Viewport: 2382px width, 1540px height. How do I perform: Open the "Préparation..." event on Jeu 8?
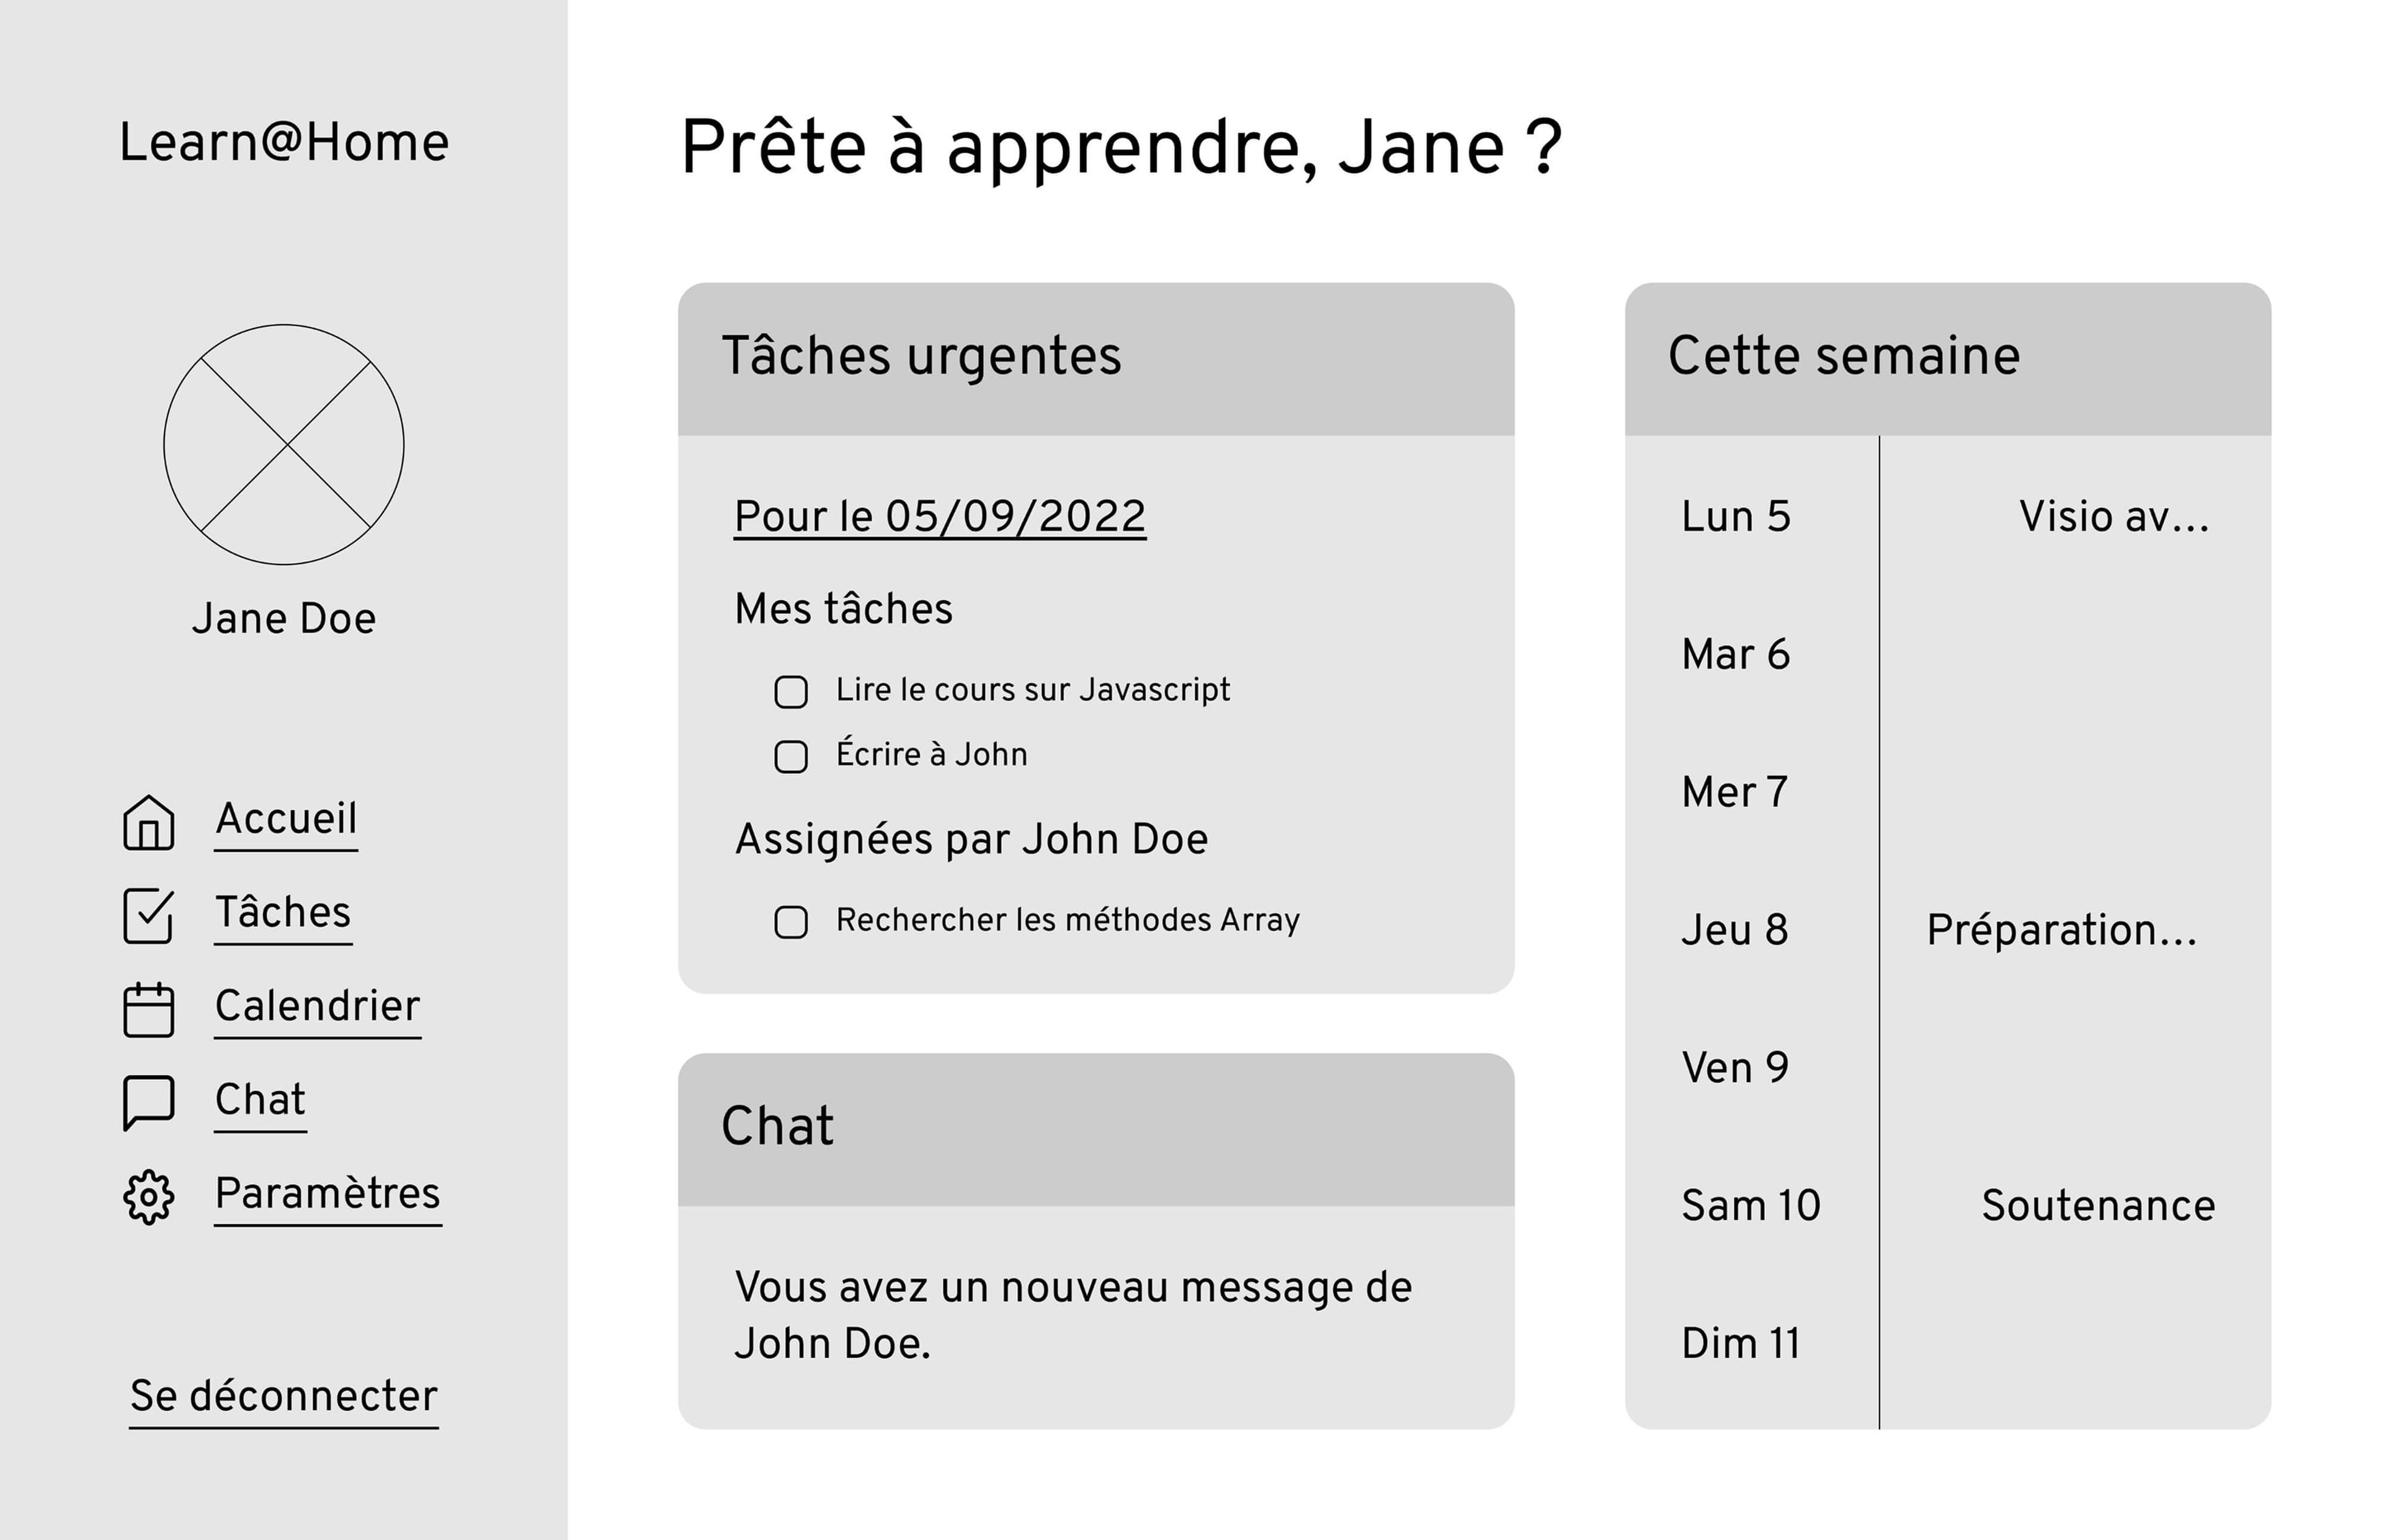point(2061,930)
